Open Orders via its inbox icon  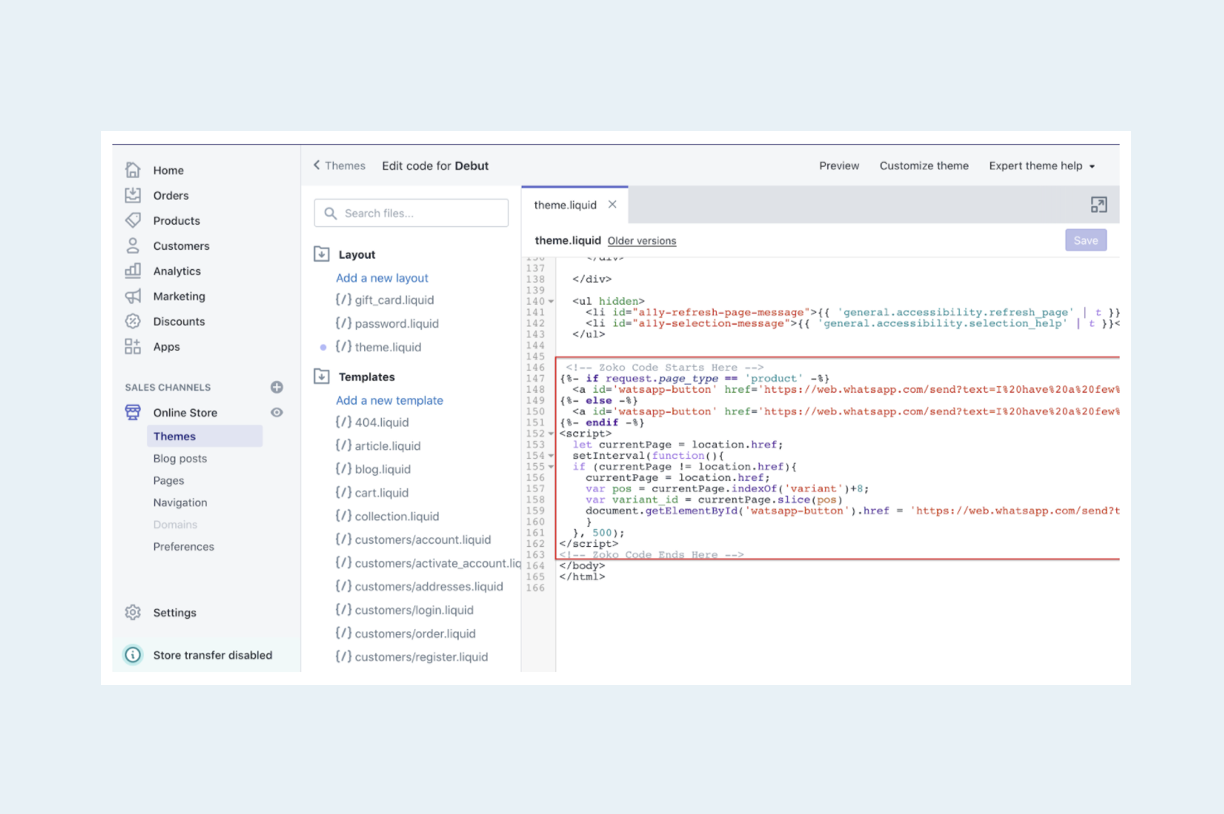133,195
